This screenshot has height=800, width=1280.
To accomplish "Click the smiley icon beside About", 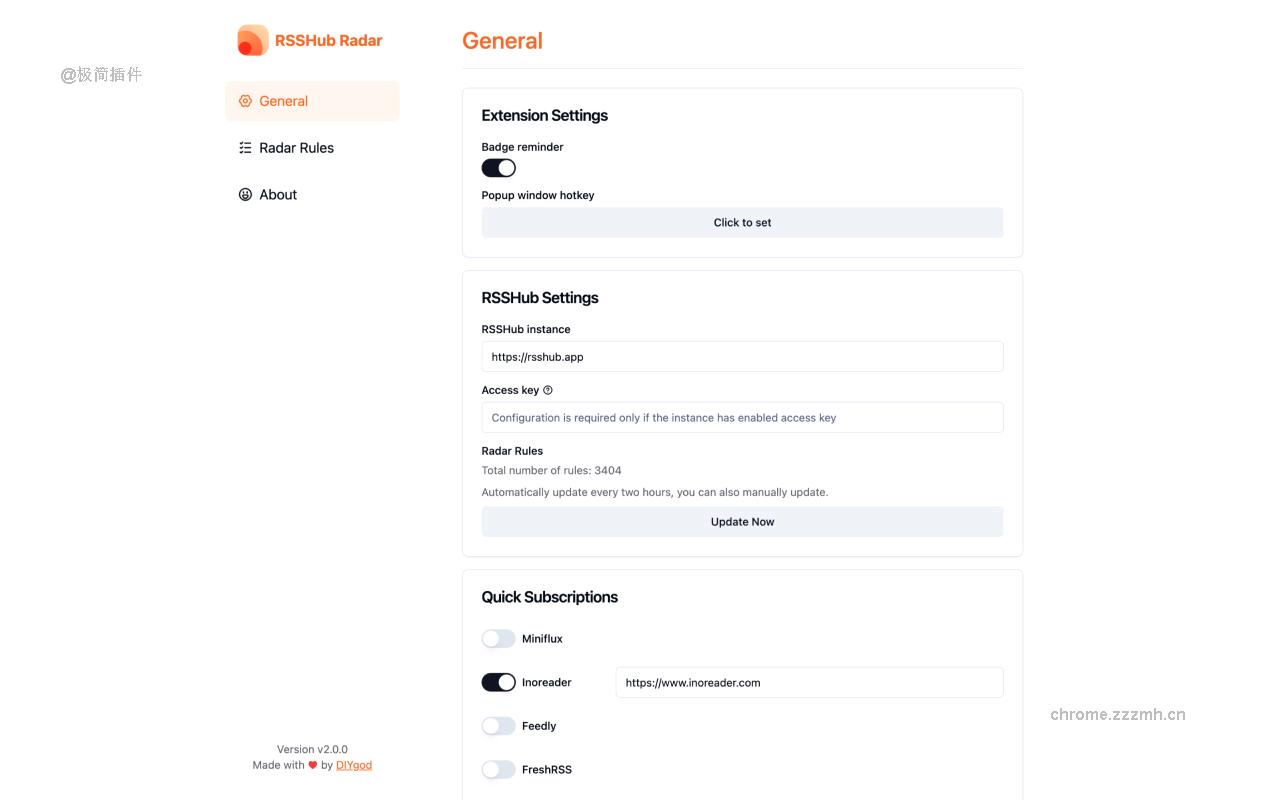I will pyautogui.click(x=245, y=195).
